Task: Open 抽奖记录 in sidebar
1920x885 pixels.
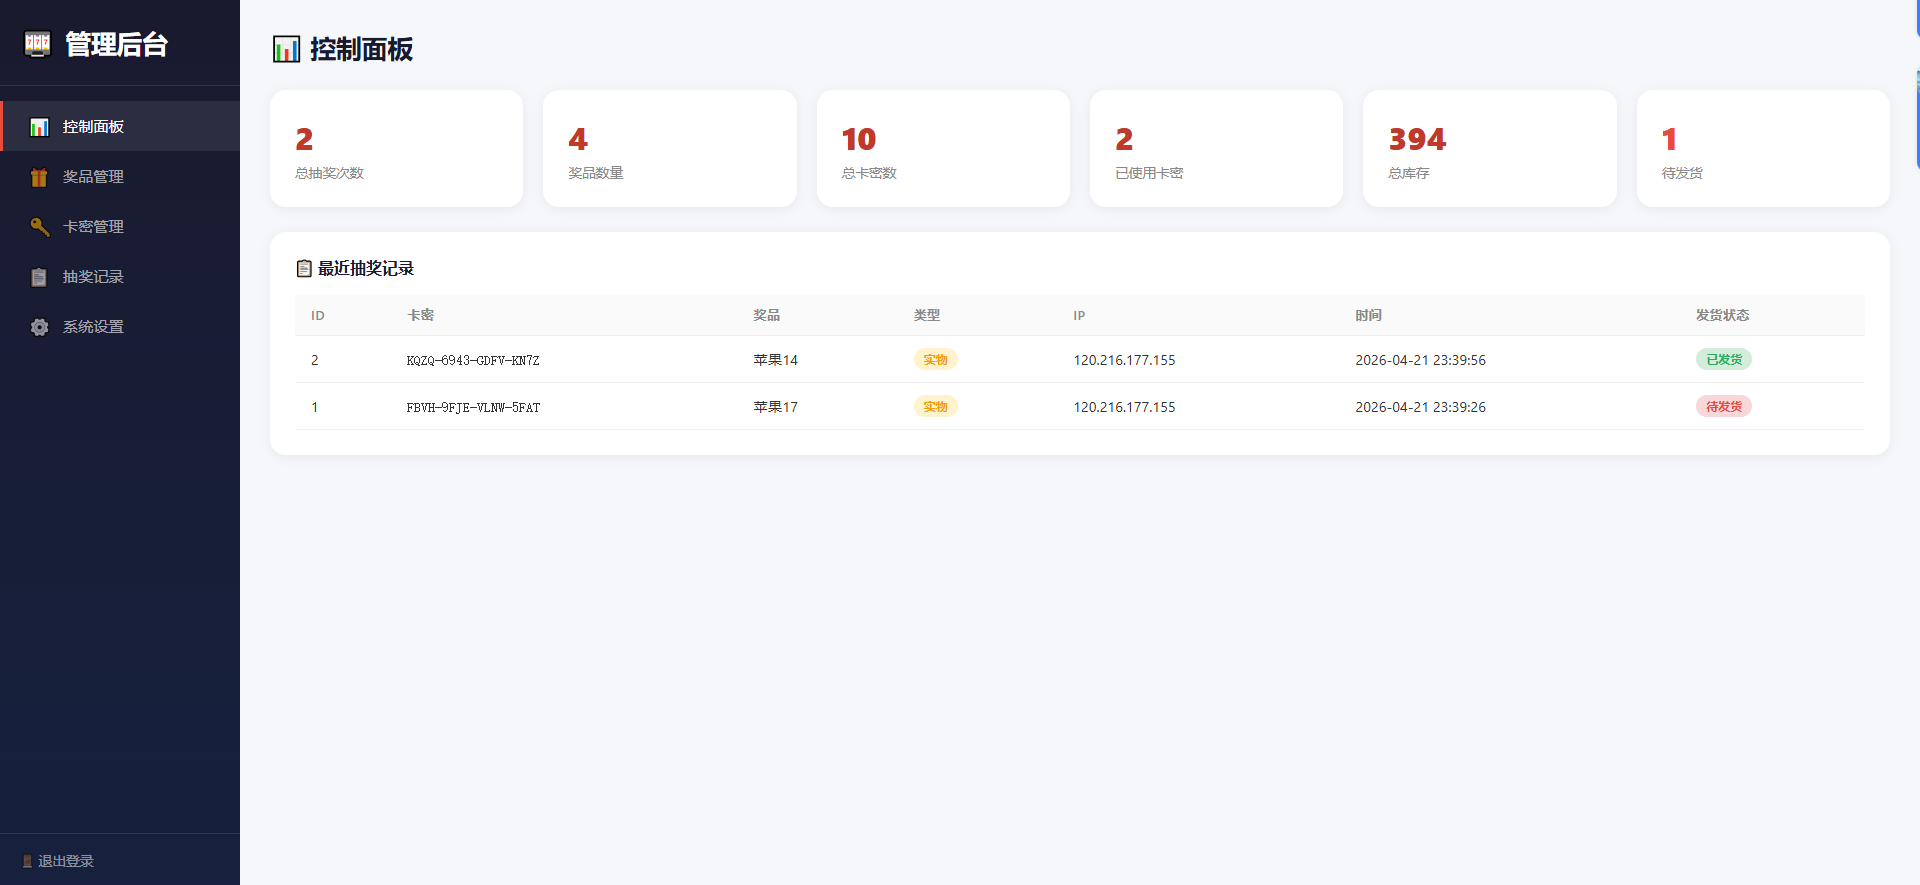Action: pyautogui.click(x=93, y=277)
